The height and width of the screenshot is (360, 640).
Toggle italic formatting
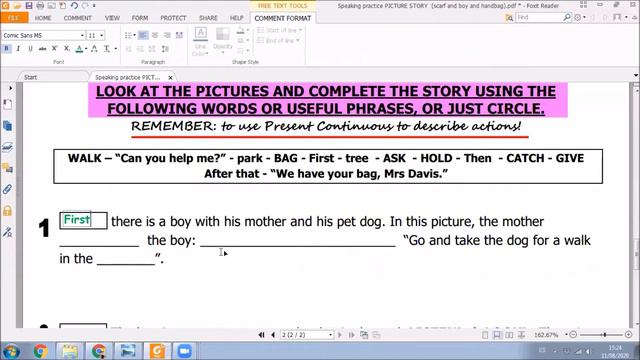click(x=18, y=49)
